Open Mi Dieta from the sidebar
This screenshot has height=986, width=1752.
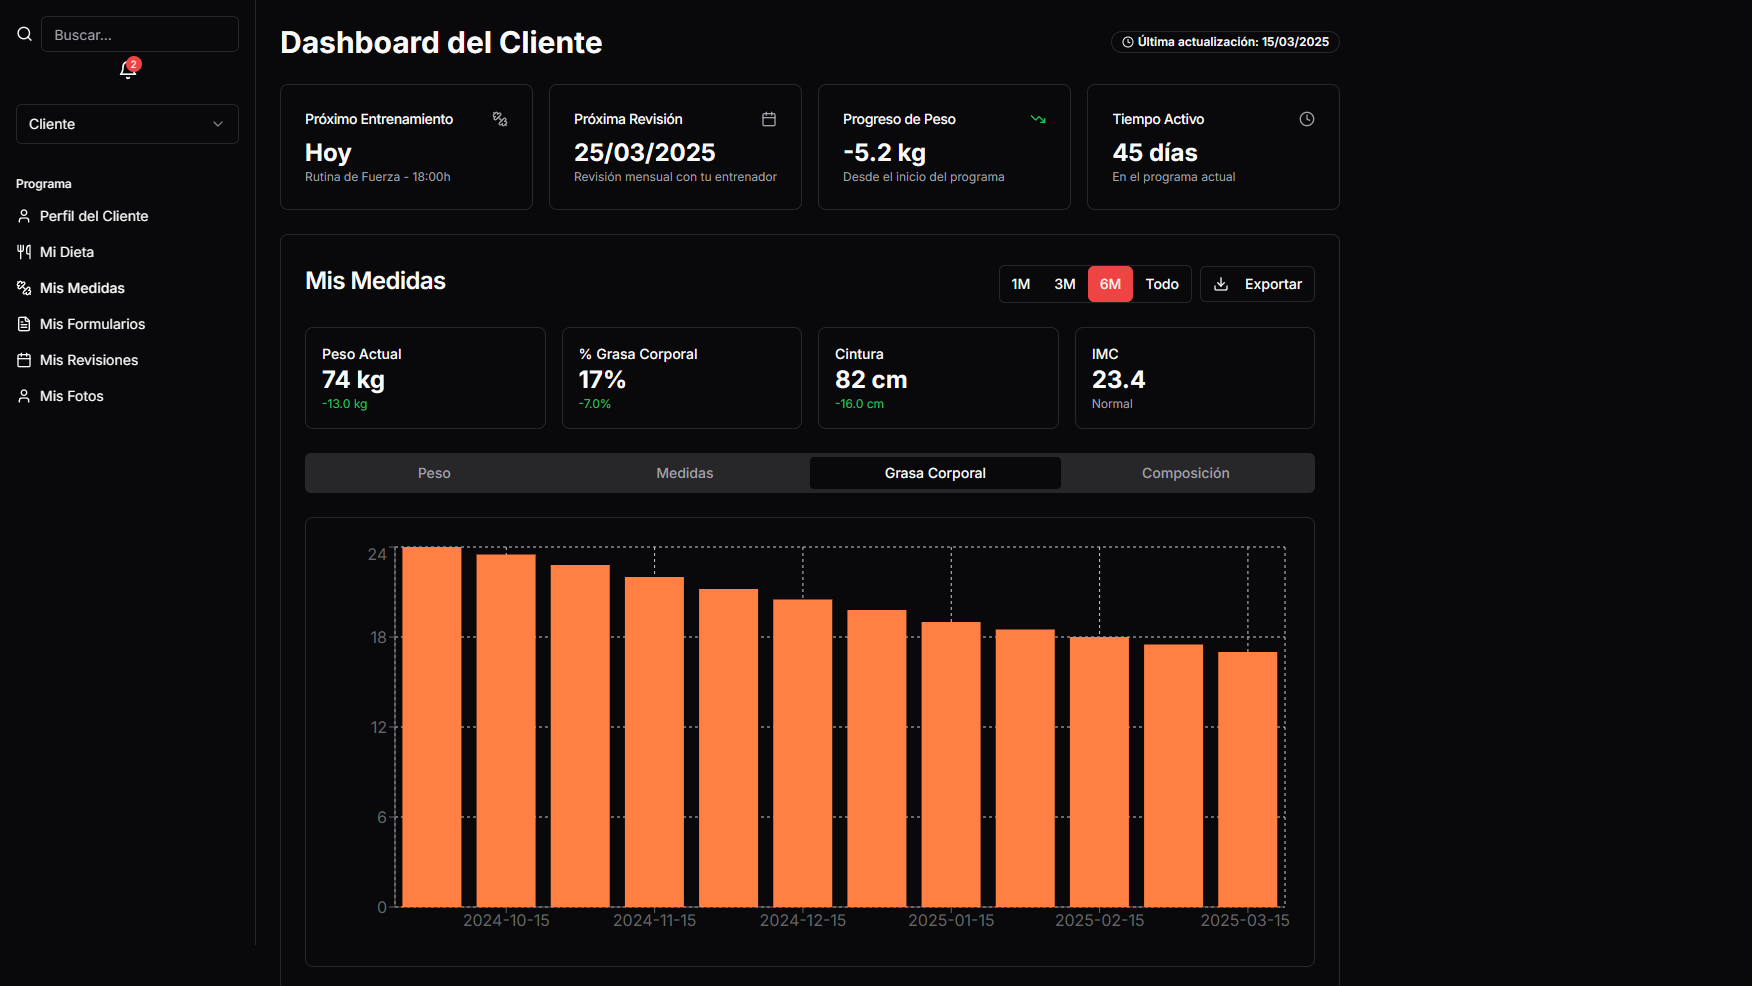click(67, 252)
